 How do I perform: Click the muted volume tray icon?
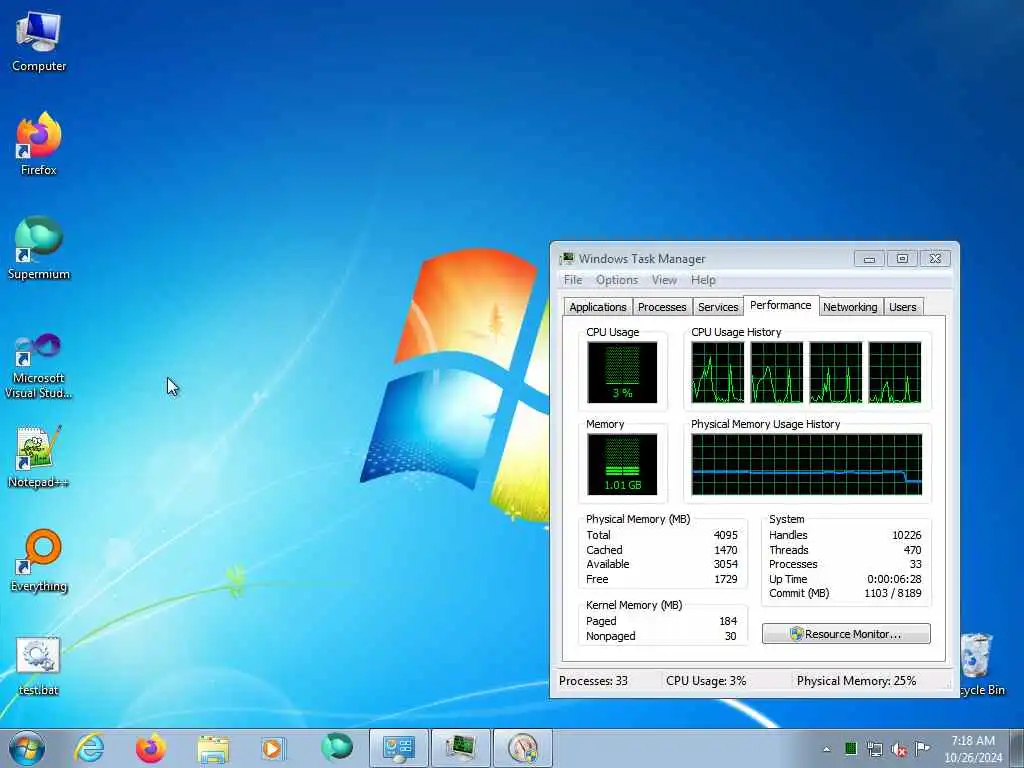click(899, 749)
